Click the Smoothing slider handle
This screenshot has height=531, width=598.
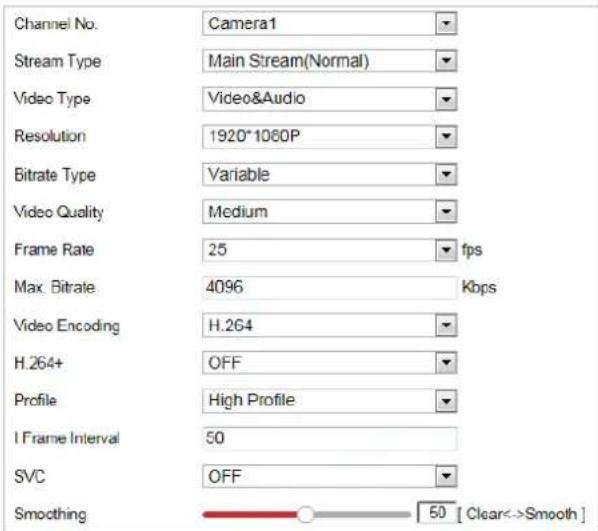click(x=305, y=514)
